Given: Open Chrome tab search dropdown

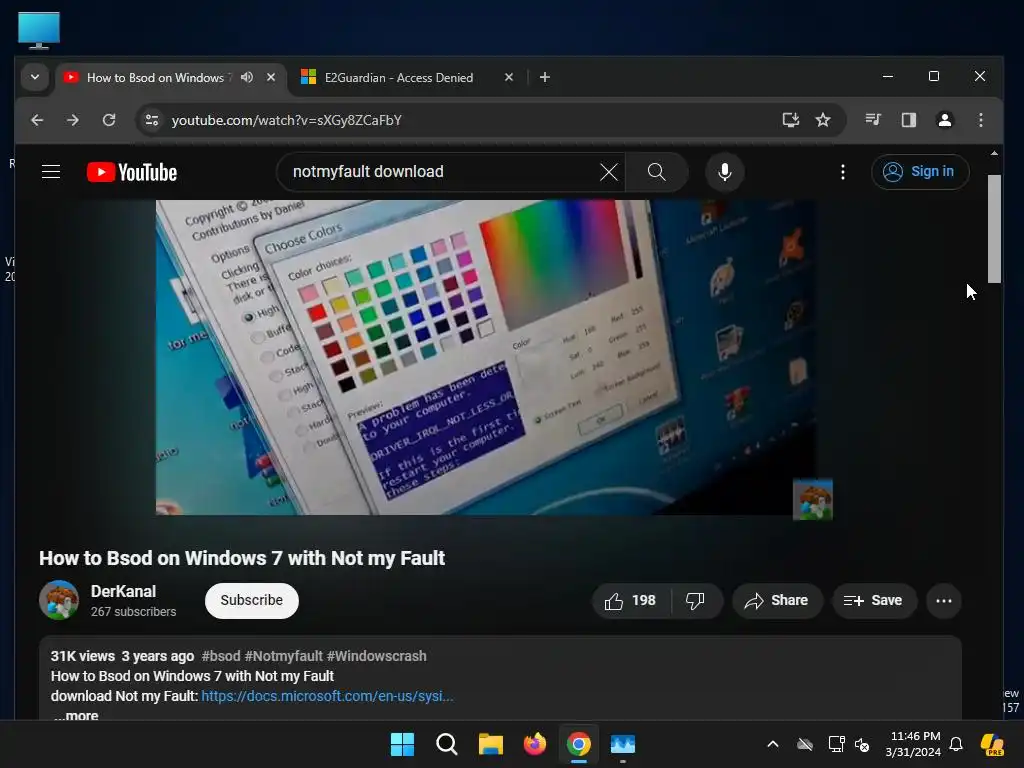Looking at the screenshot, I should (35, 77).
